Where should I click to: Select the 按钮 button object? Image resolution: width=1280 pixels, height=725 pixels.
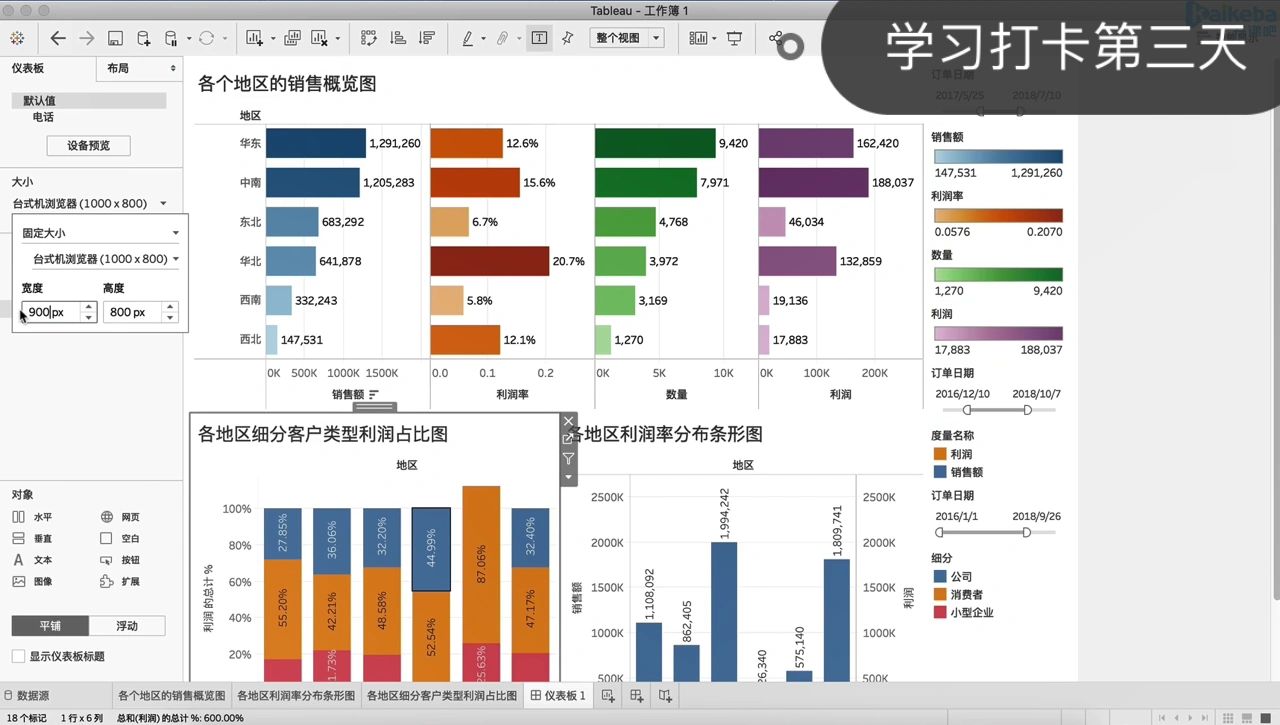tap(120, 560)
